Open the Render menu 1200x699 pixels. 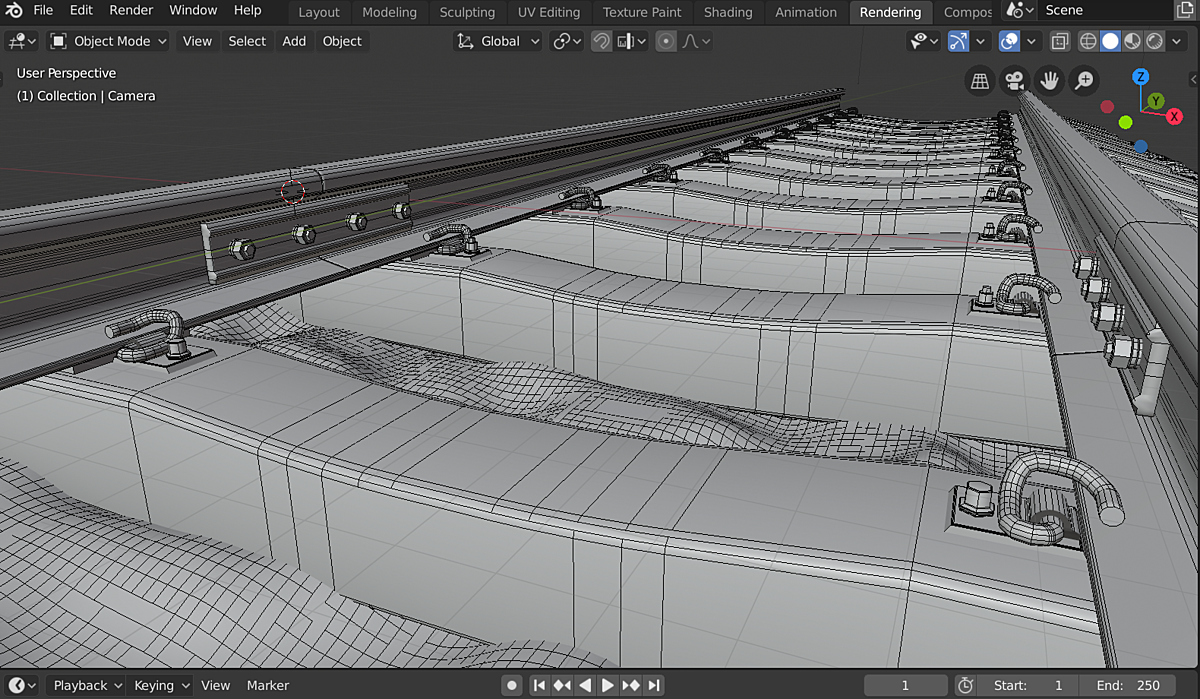tap(131, 10)
